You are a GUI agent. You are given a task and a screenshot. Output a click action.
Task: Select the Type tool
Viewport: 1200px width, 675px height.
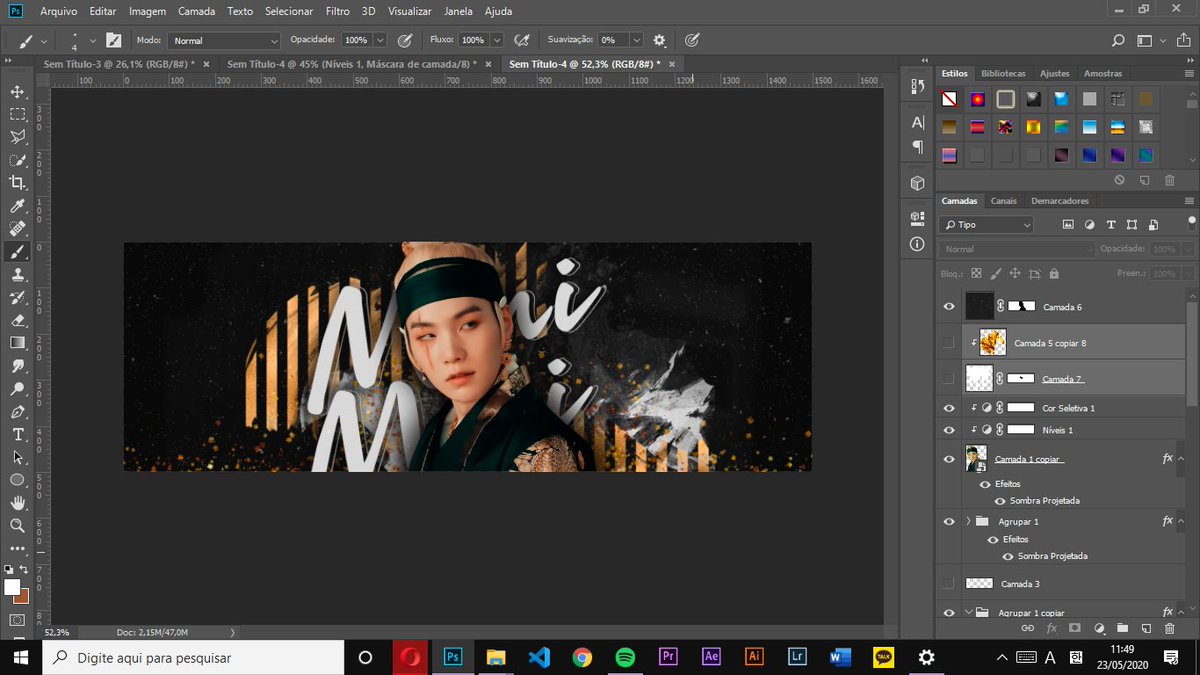click(x=16, y=434)
